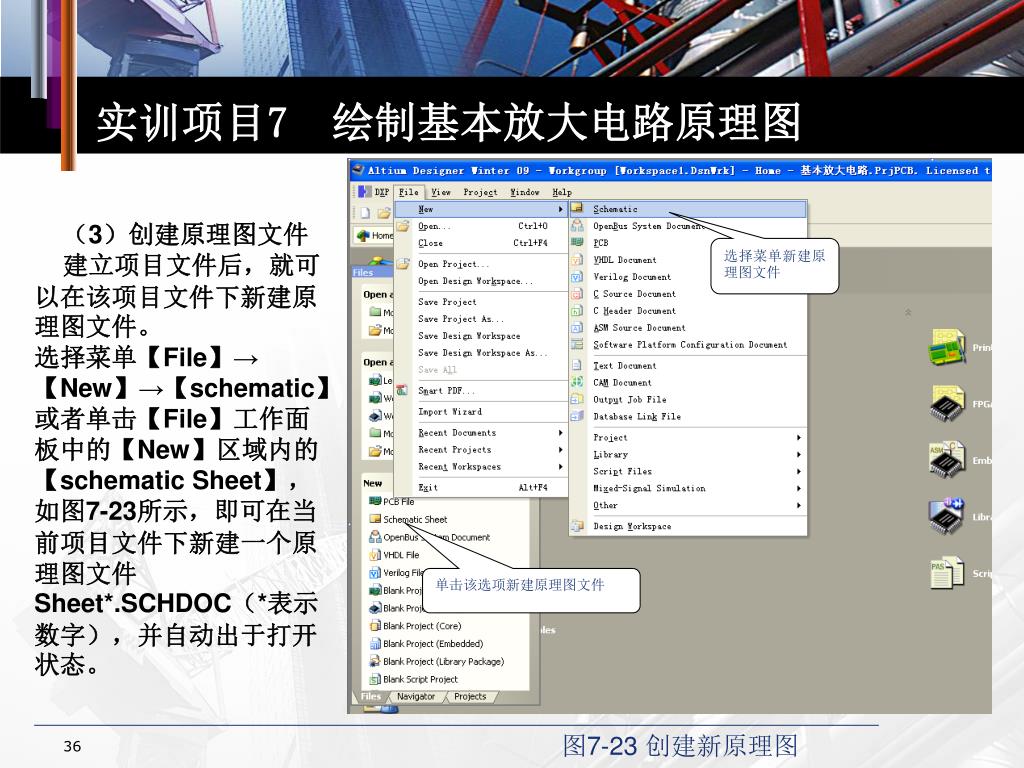
Task: Expand Recent Projects submenu arrow
Action: point(560,450)
